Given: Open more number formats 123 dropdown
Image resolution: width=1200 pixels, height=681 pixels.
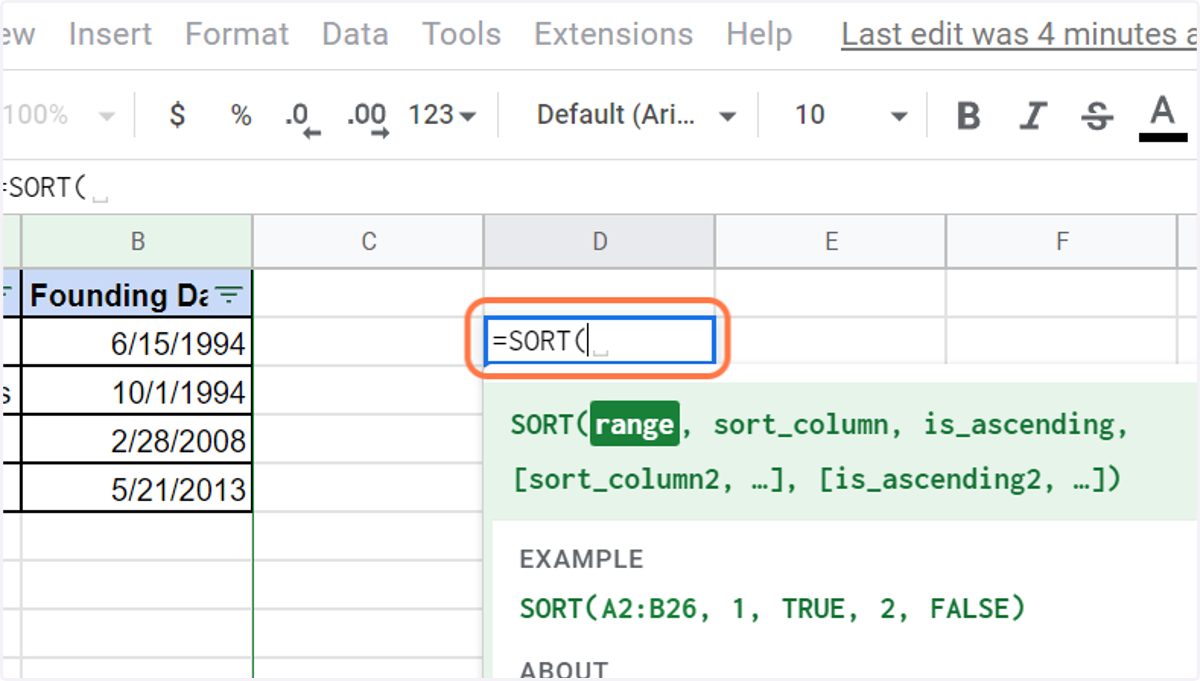Looking at the screenshot, I should [x=442, y=115].
